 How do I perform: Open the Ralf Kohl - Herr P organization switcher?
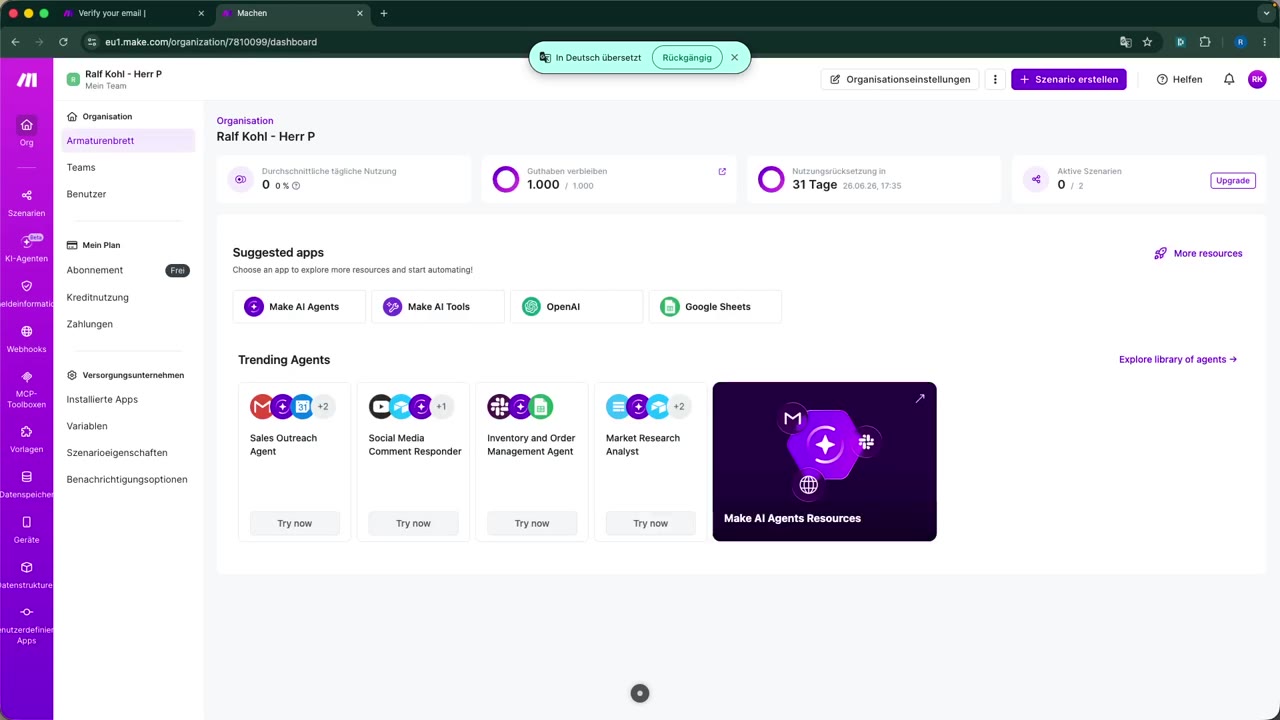pos(114,79)
